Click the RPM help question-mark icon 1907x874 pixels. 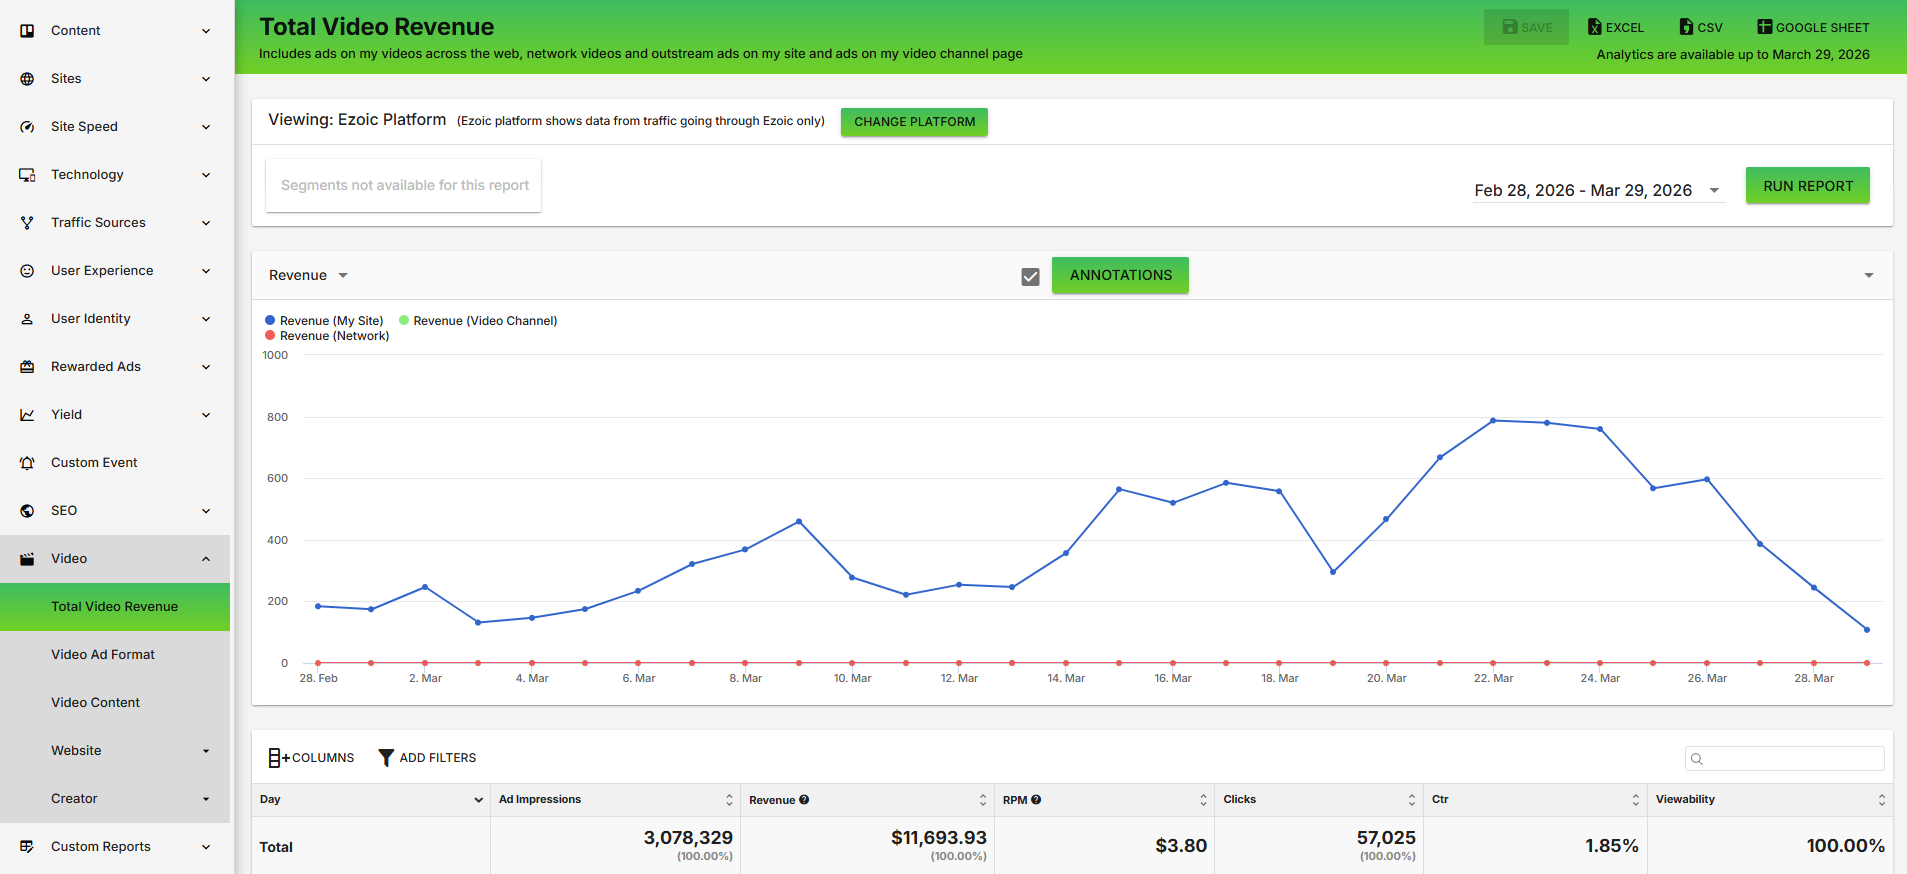[1036, 800]
